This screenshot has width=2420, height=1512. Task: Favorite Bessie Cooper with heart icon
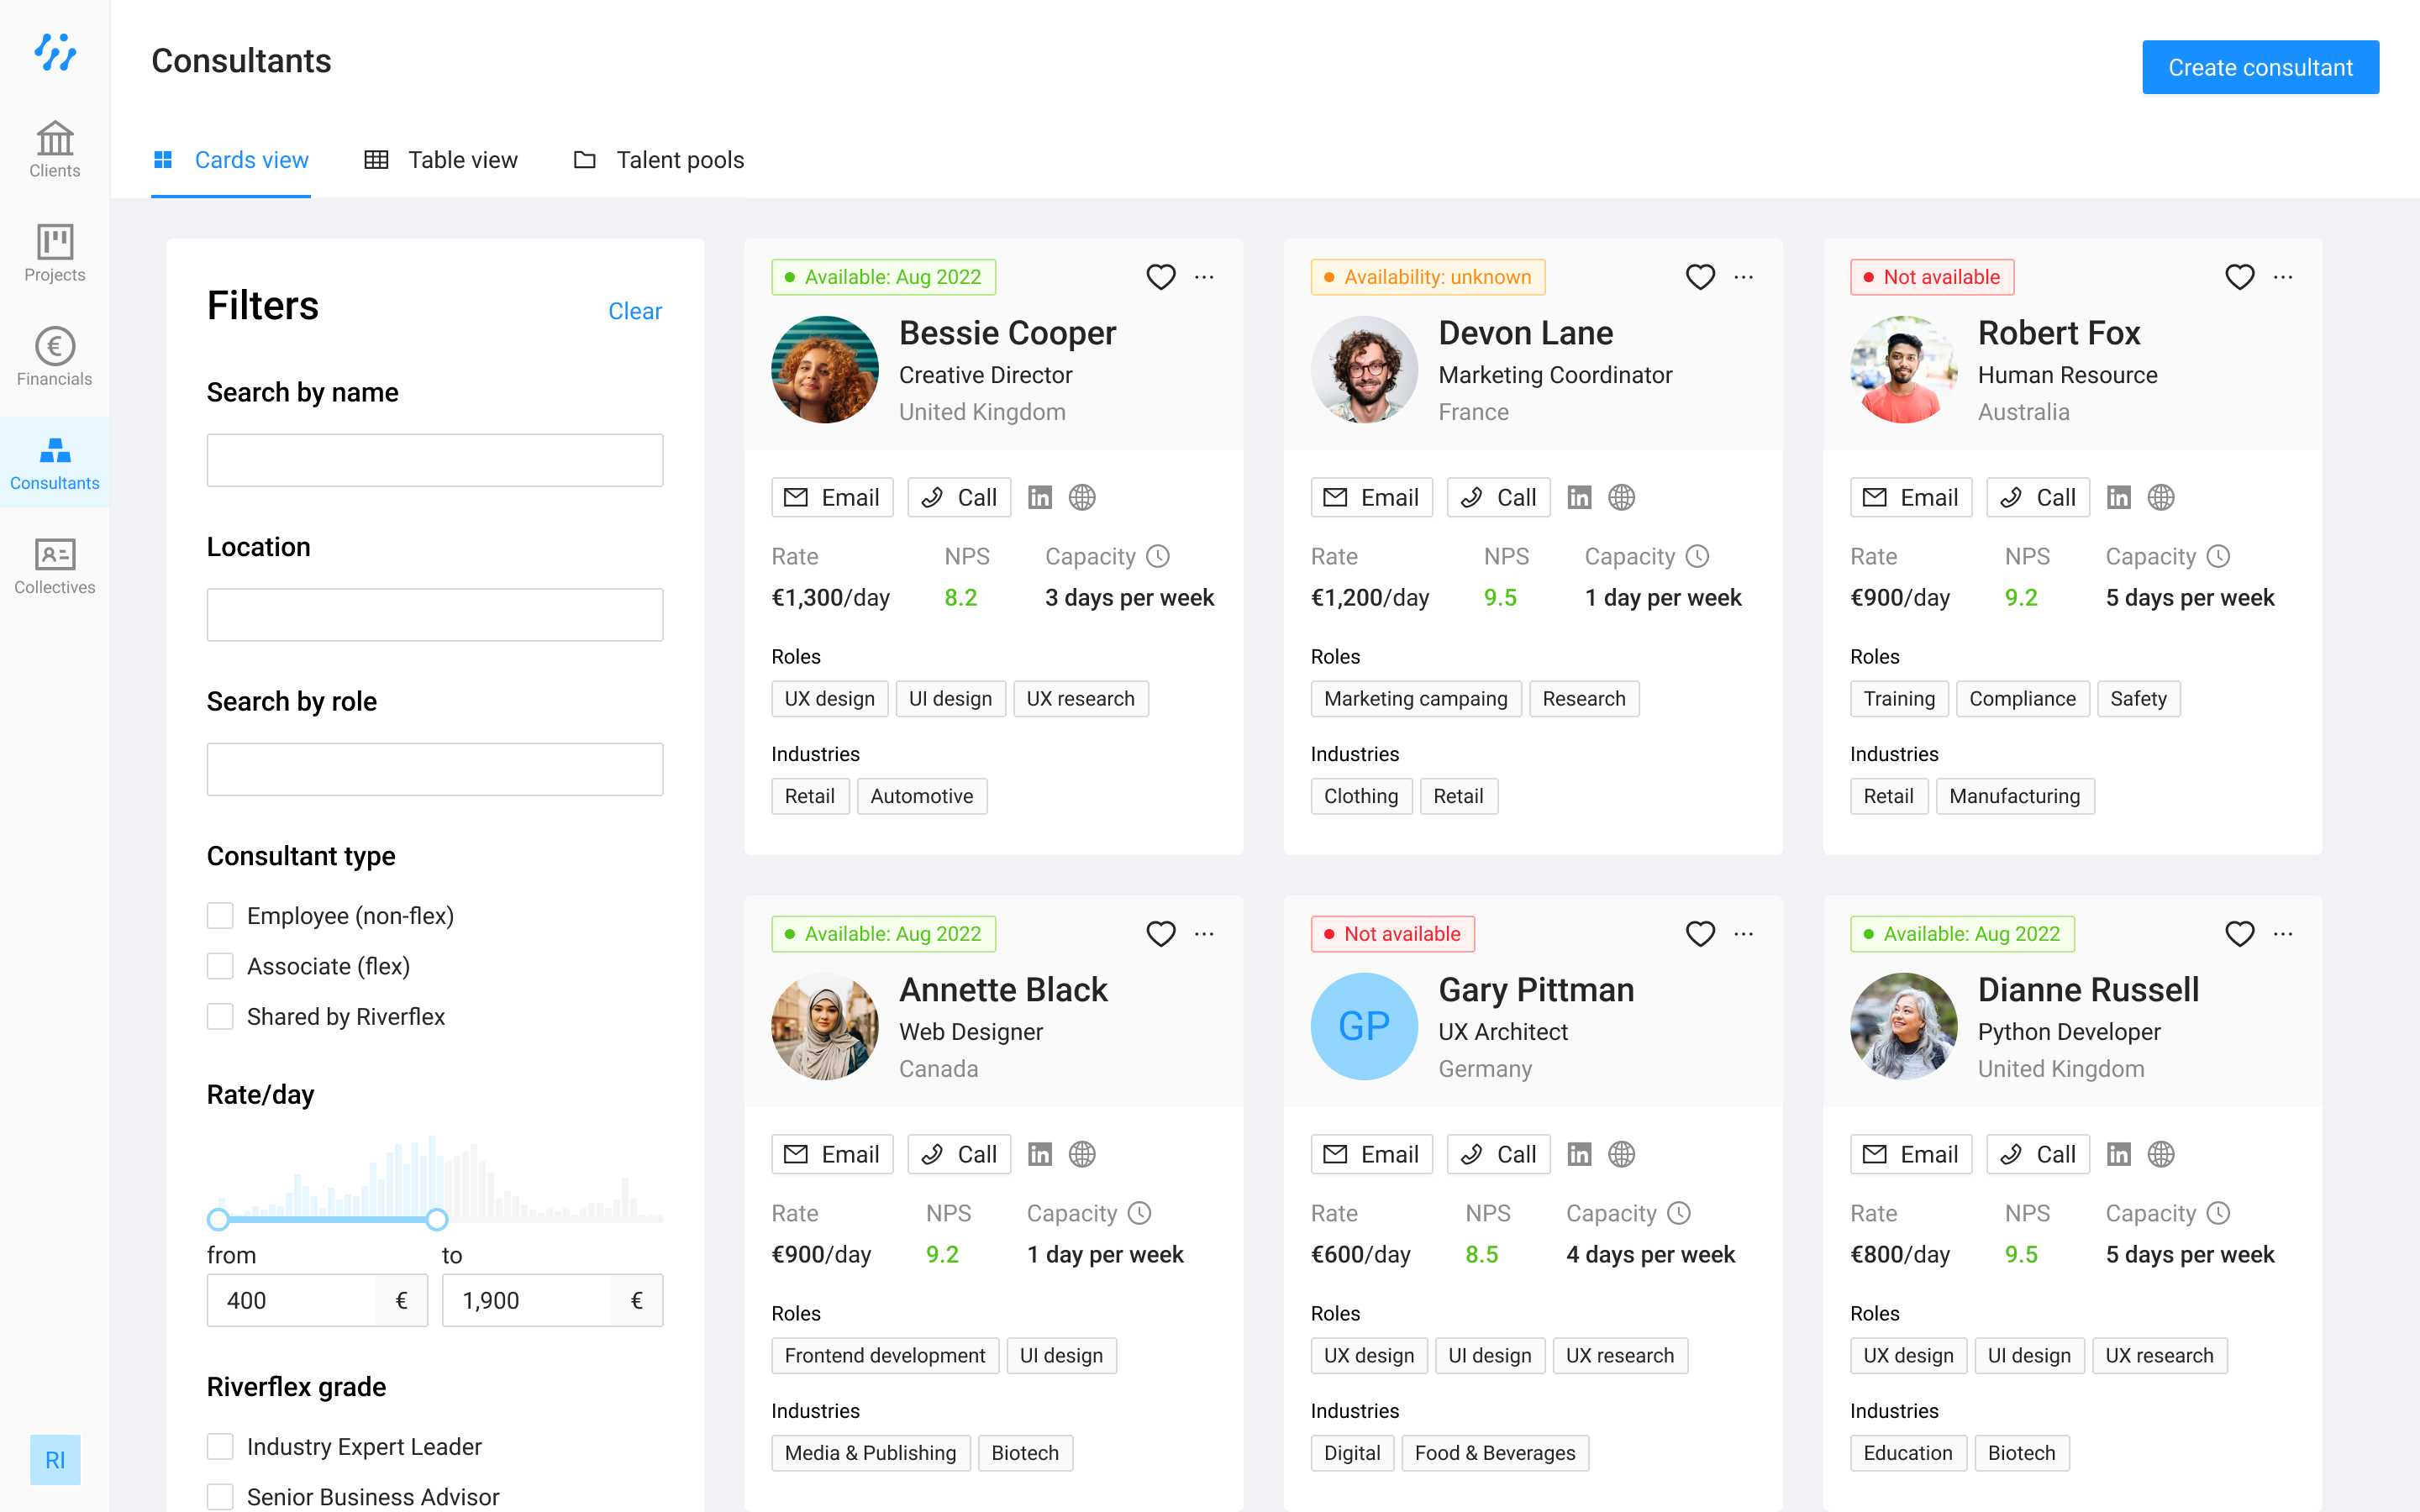click(1160, 277)
